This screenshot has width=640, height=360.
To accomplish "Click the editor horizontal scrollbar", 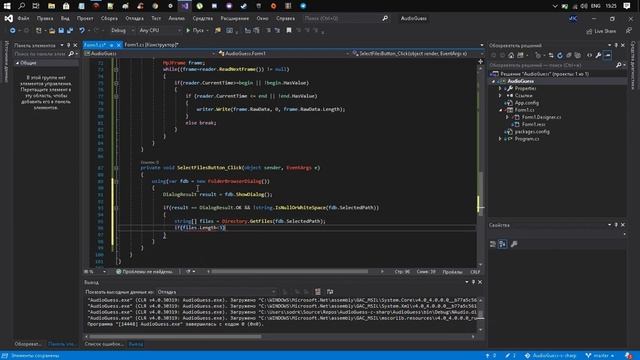I will click(x=290, y=271).
